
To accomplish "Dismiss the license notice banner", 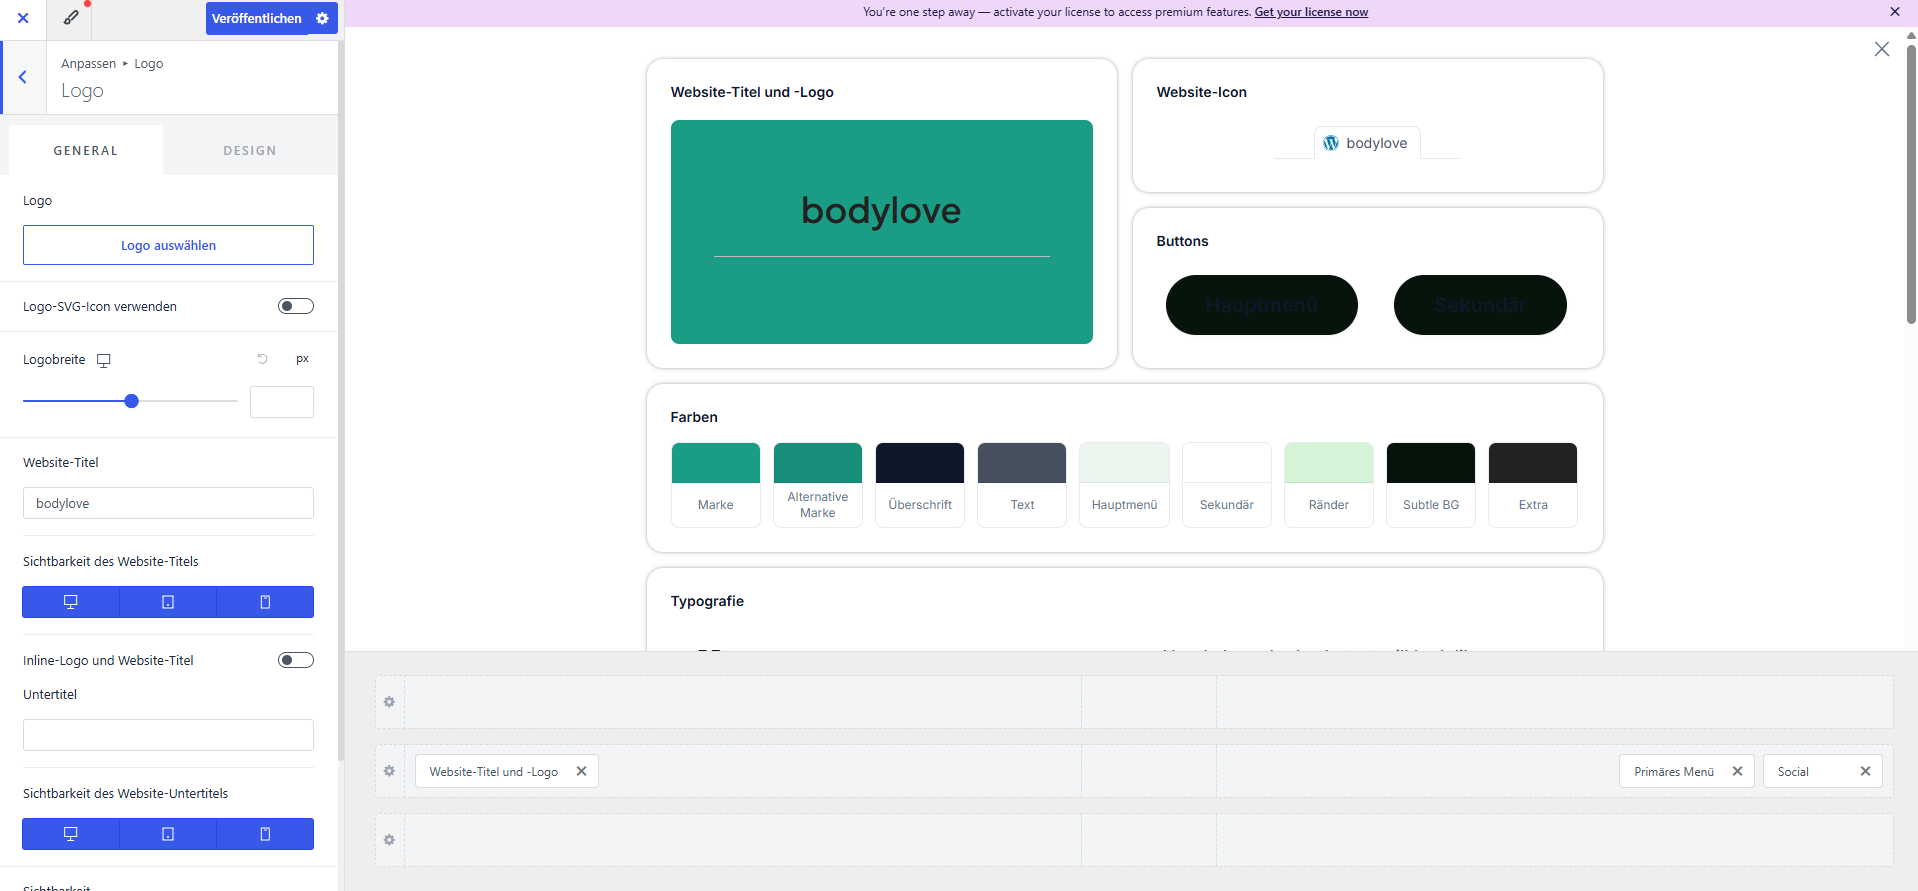I will click(1894, 12).
